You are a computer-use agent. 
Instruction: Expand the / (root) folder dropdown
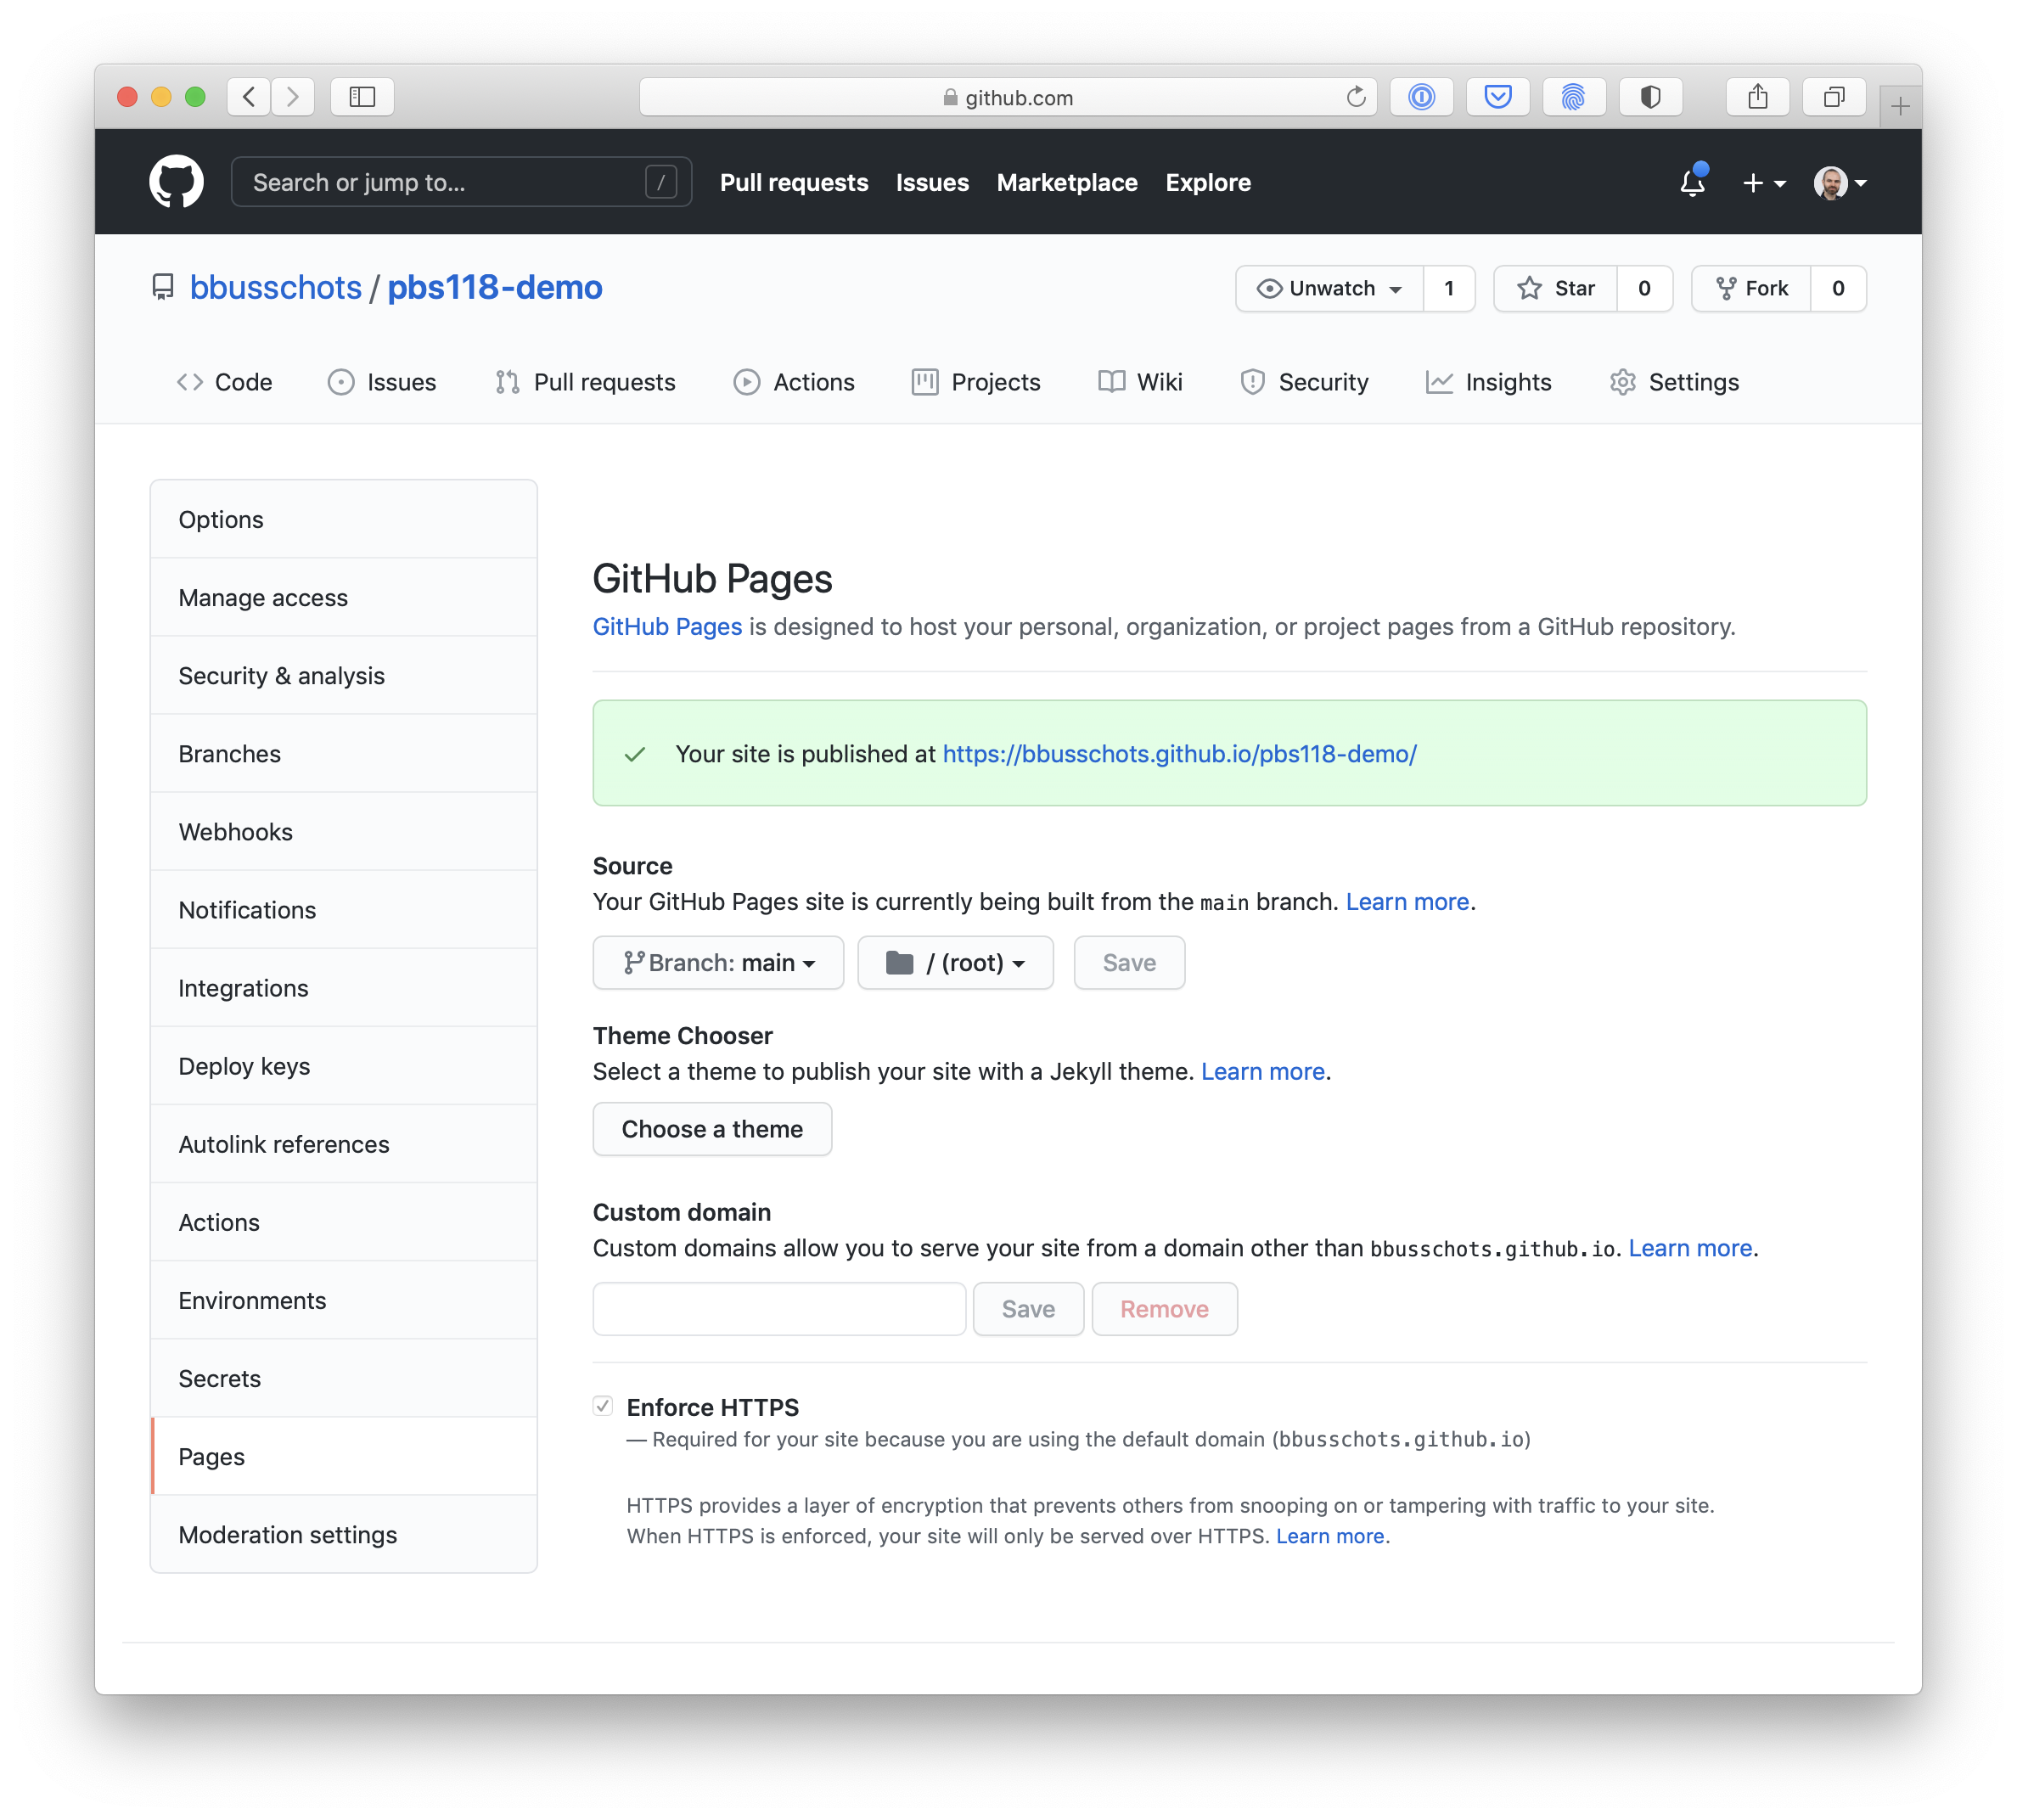(955, 963)
